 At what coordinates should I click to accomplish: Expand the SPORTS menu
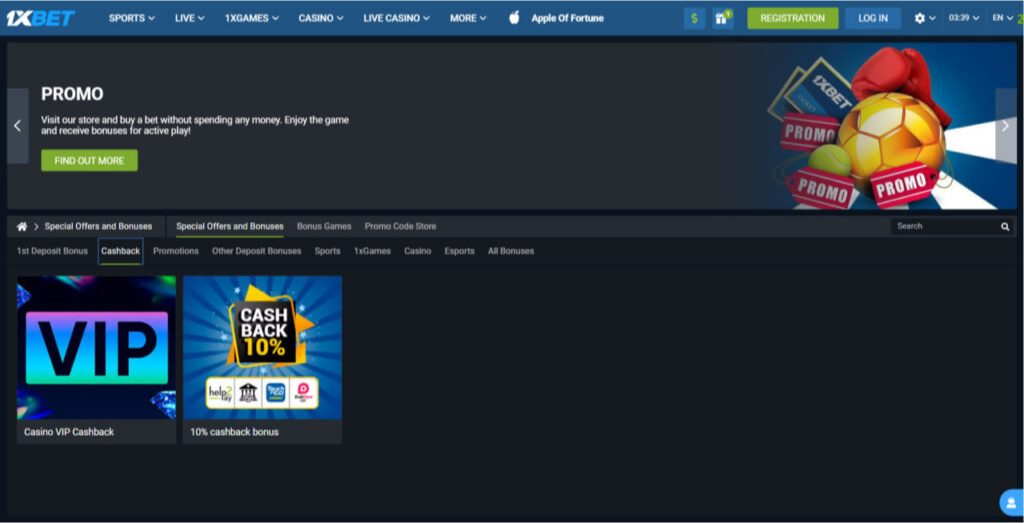132,18
